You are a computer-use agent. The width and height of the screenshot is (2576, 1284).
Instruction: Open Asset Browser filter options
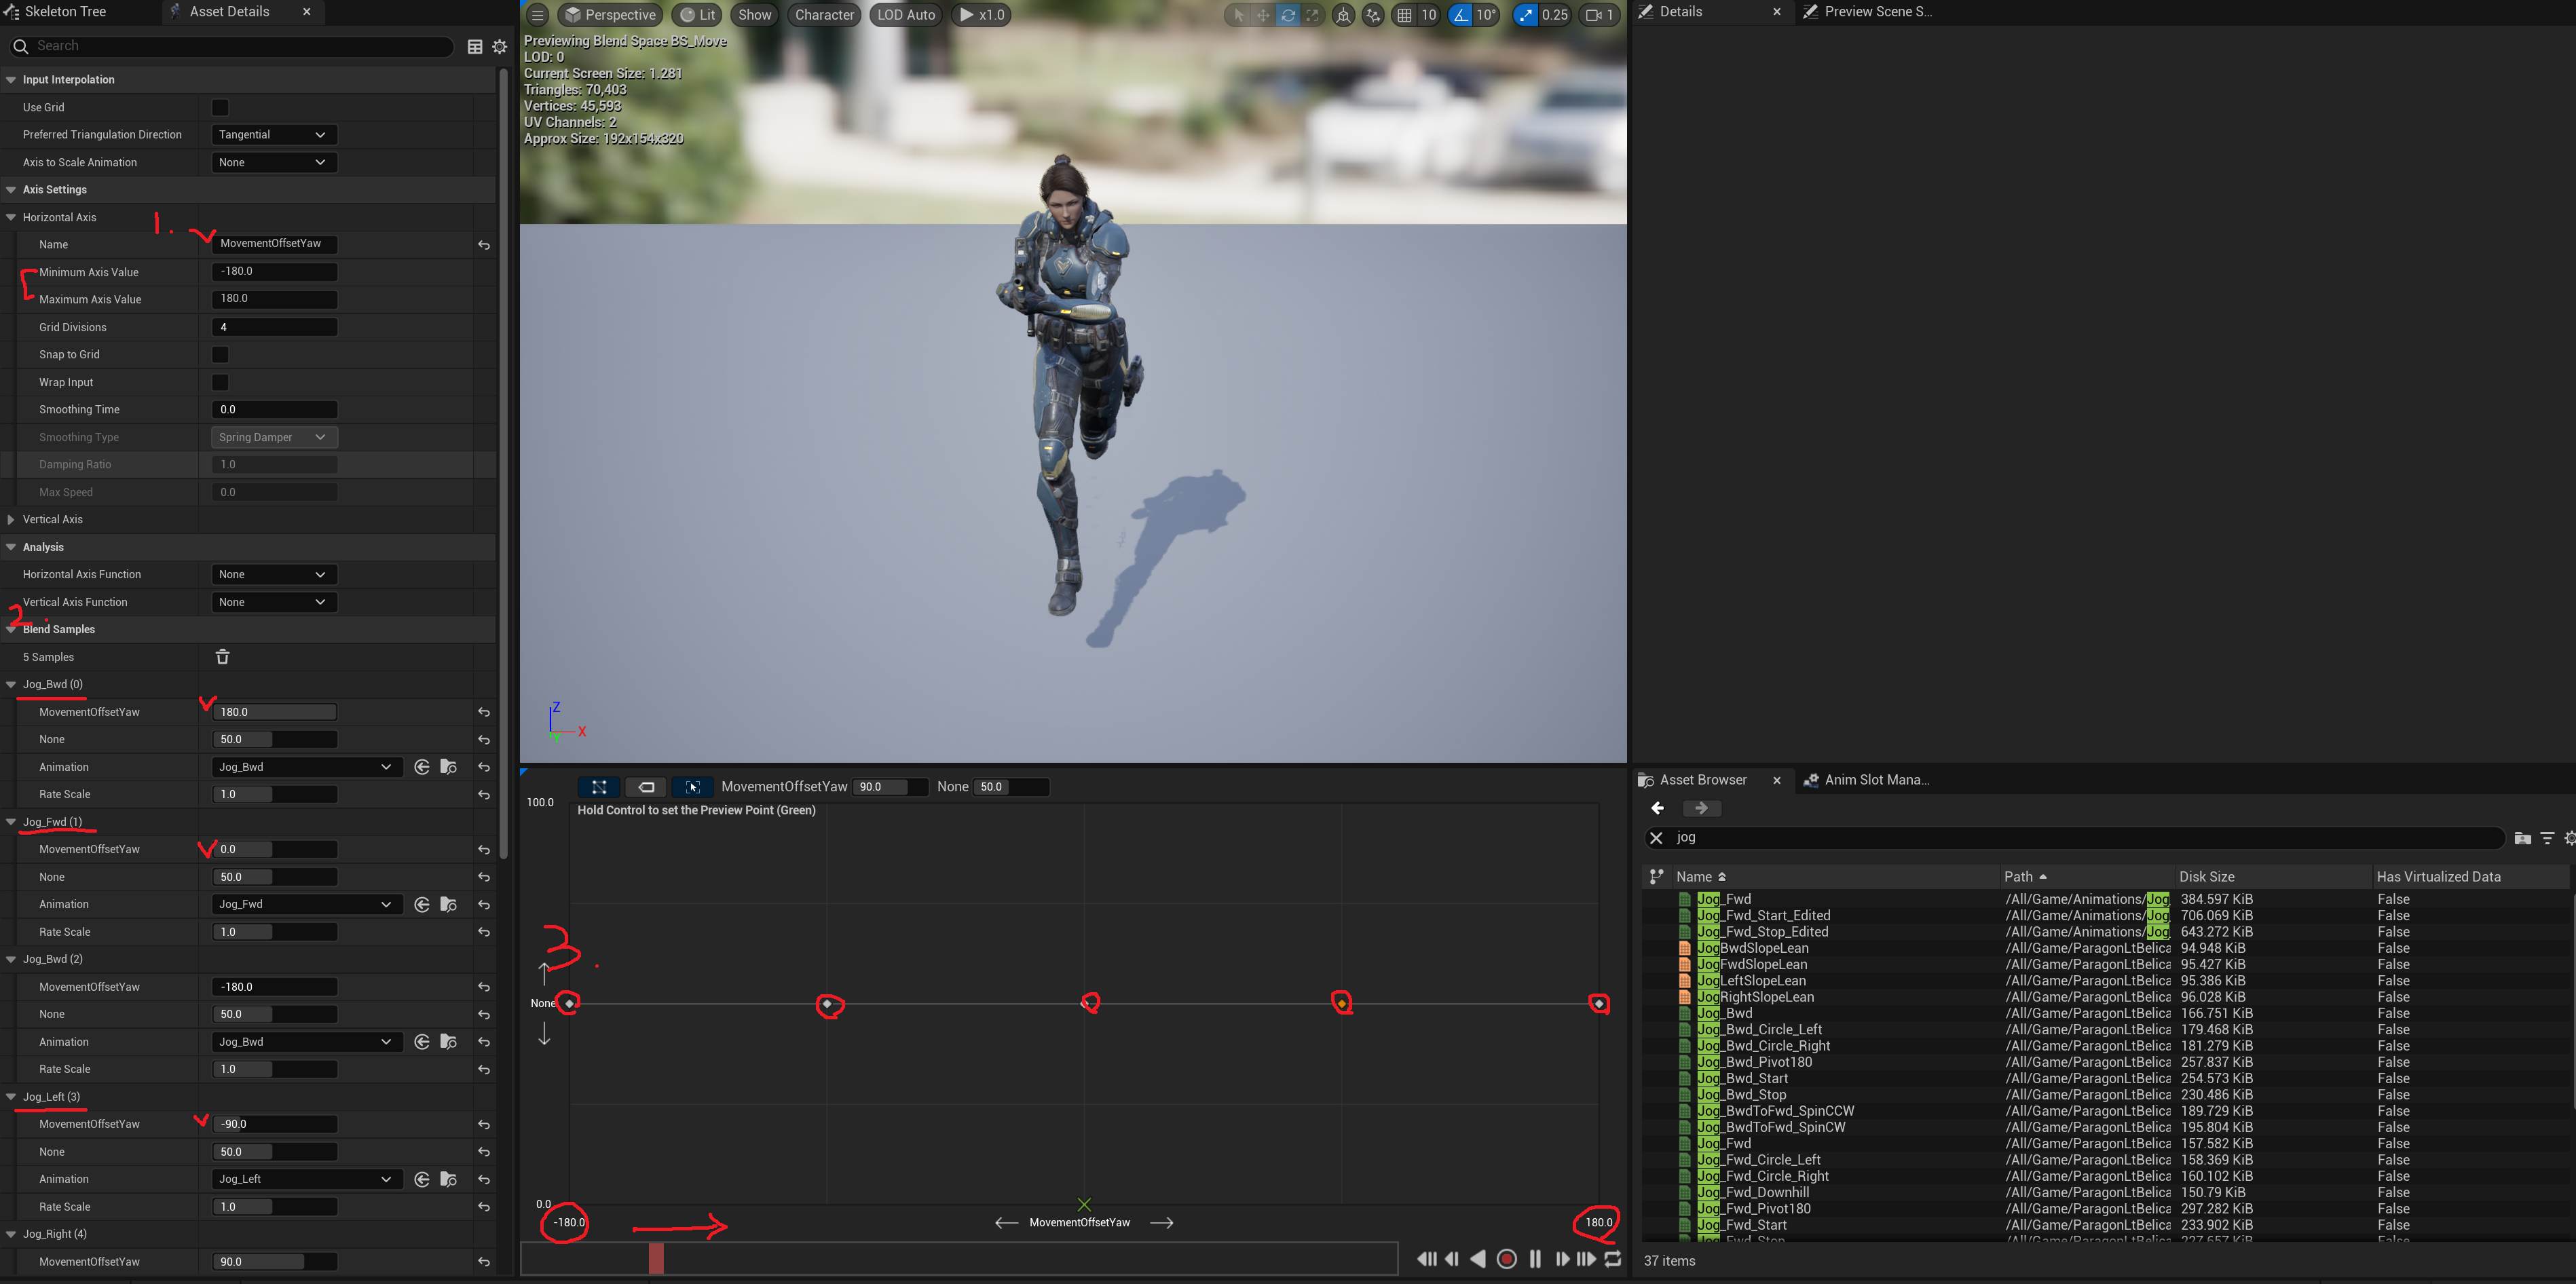click(2547, 838)
